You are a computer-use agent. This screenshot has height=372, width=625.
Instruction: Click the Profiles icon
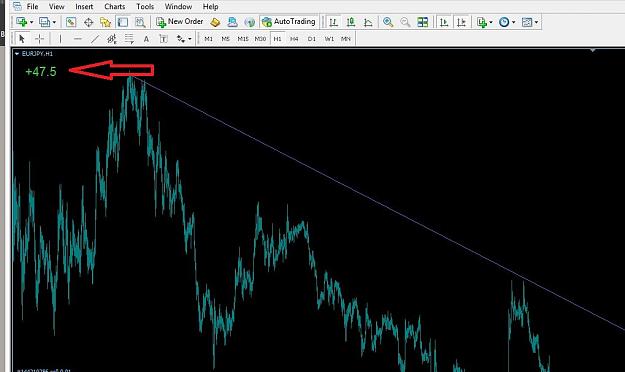coord(45,22)
